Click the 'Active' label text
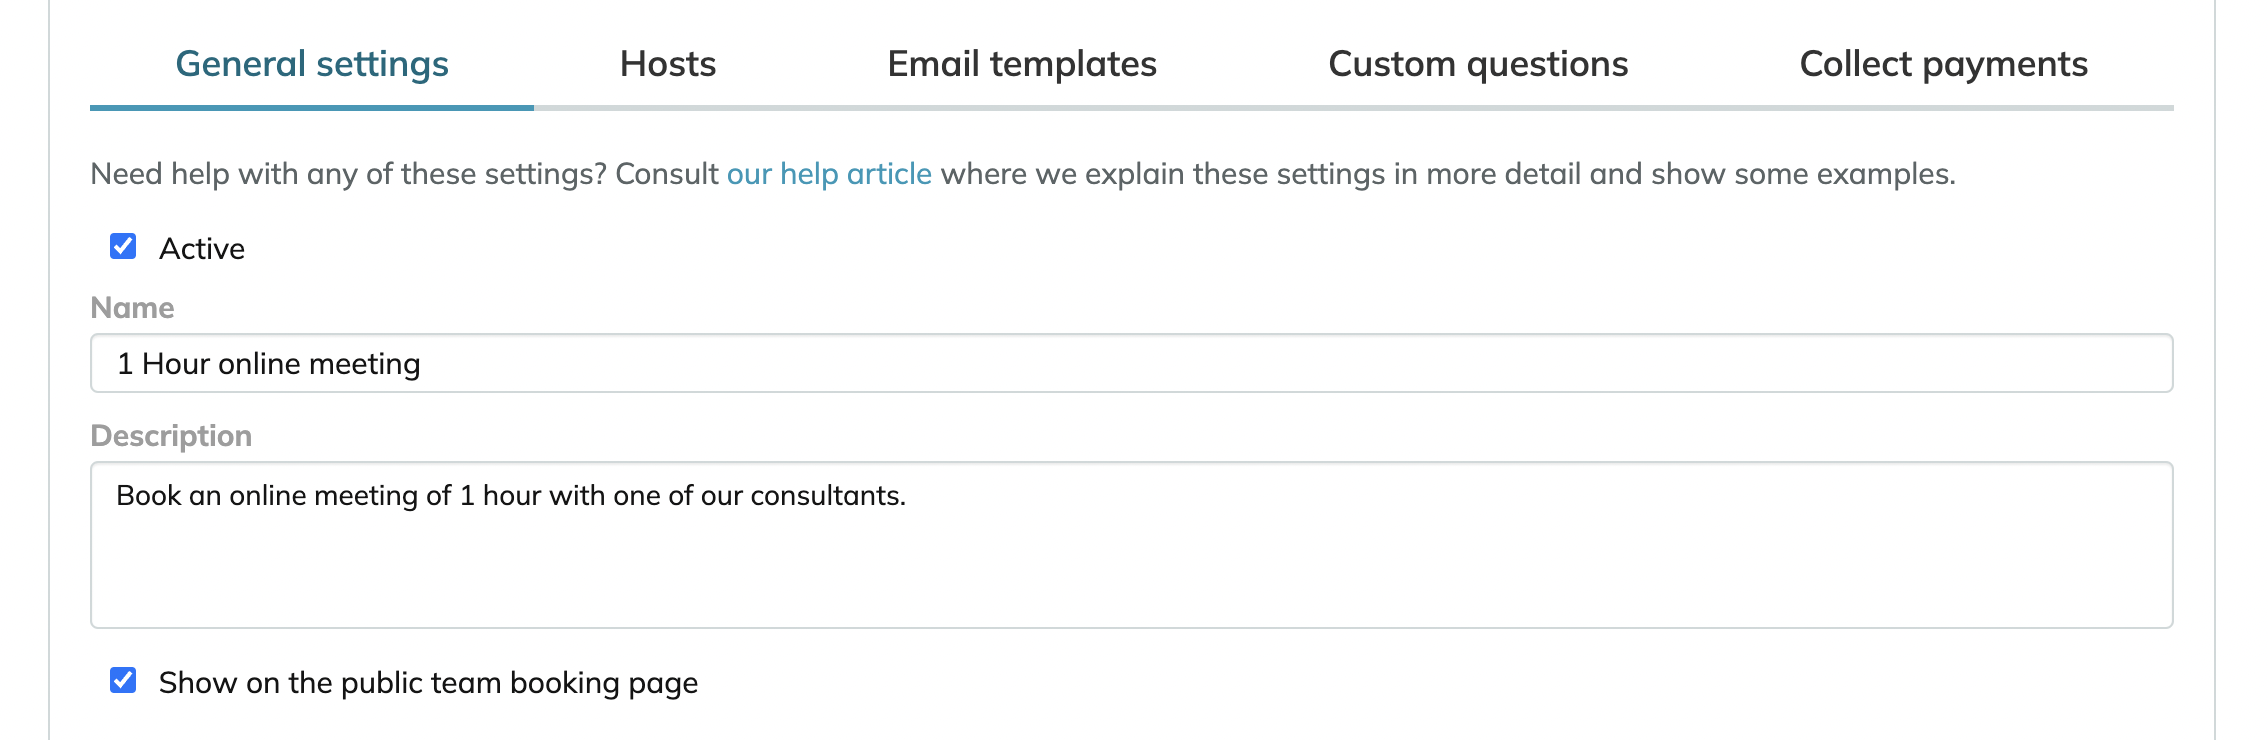The width and height of the screenshot is (2268, 740). (202, 248)
